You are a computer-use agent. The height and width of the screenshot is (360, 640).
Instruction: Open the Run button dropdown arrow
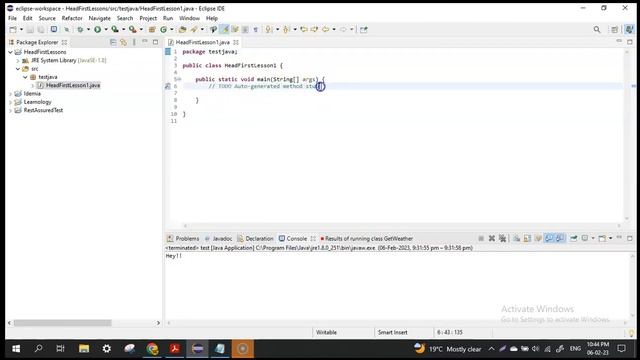tap(106, 29)
